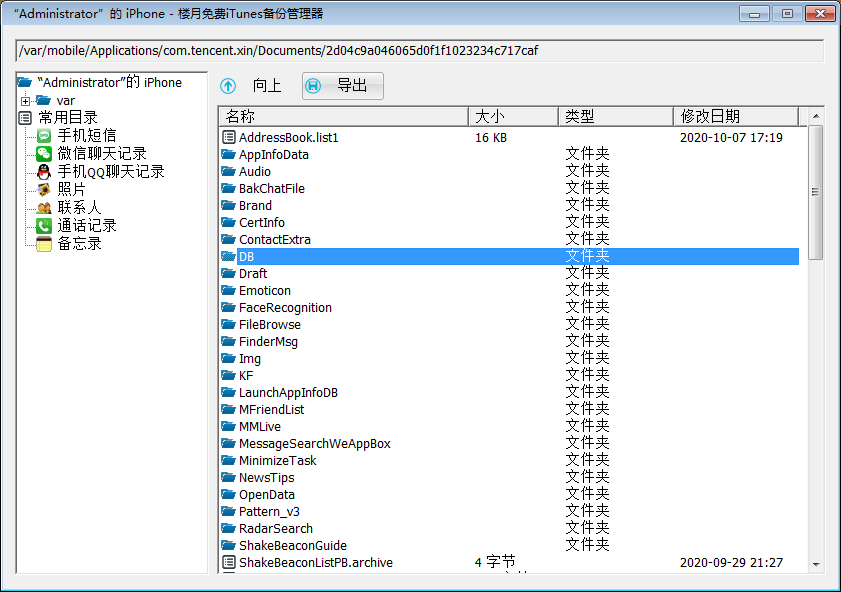Image resolution: width=841 pixels, height=592 pixels.
Task: Click the 向上 label to go up
Action: point(267,86)
